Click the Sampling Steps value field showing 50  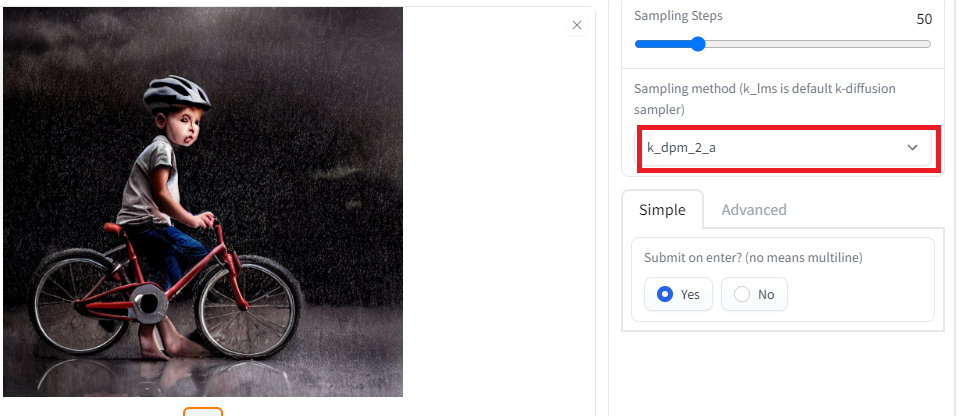pyautogui.click(x=924, y=19)
